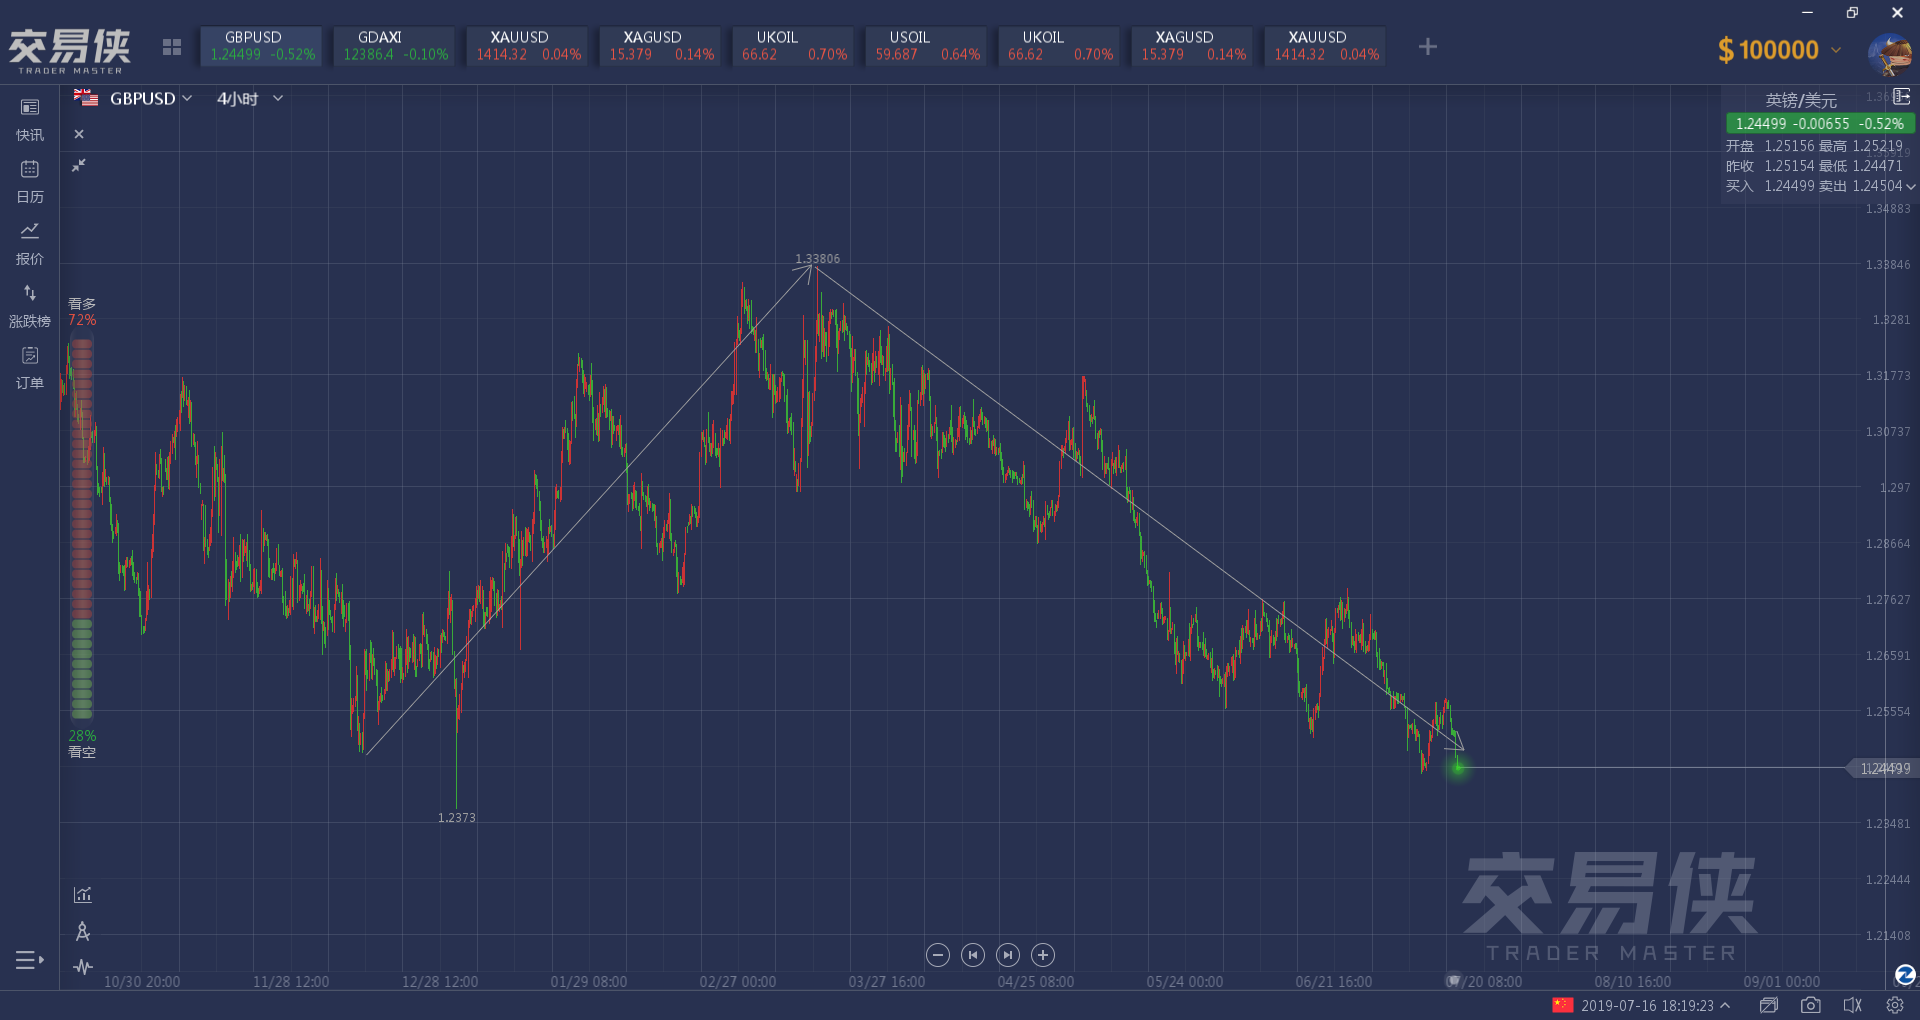Add a new symbol tab with plus
Viewport: 1920px width, 1020px height.
point(1427,47)
